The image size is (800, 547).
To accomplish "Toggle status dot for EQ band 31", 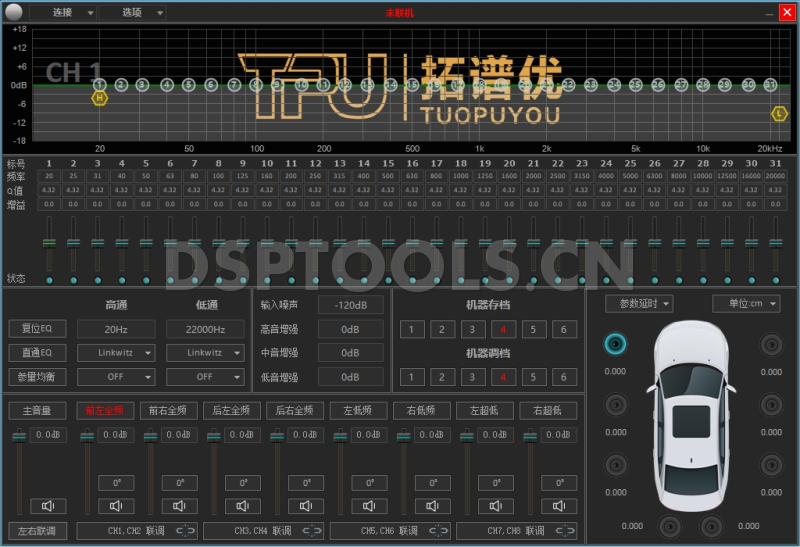I will click(x=776, y=280).
